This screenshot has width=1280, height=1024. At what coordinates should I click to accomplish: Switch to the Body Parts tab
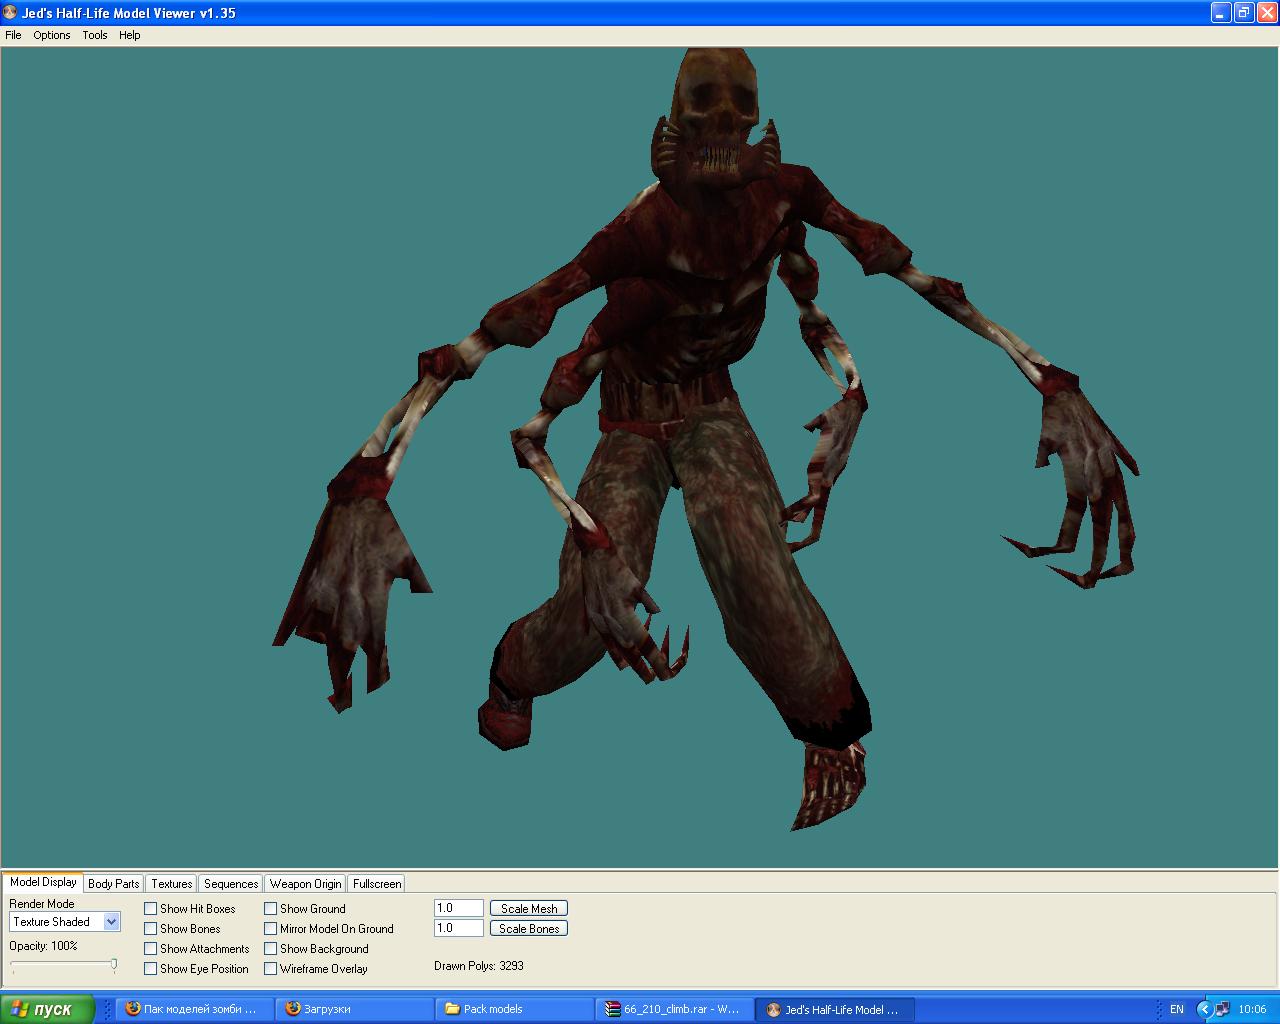(x=114, y=884)
